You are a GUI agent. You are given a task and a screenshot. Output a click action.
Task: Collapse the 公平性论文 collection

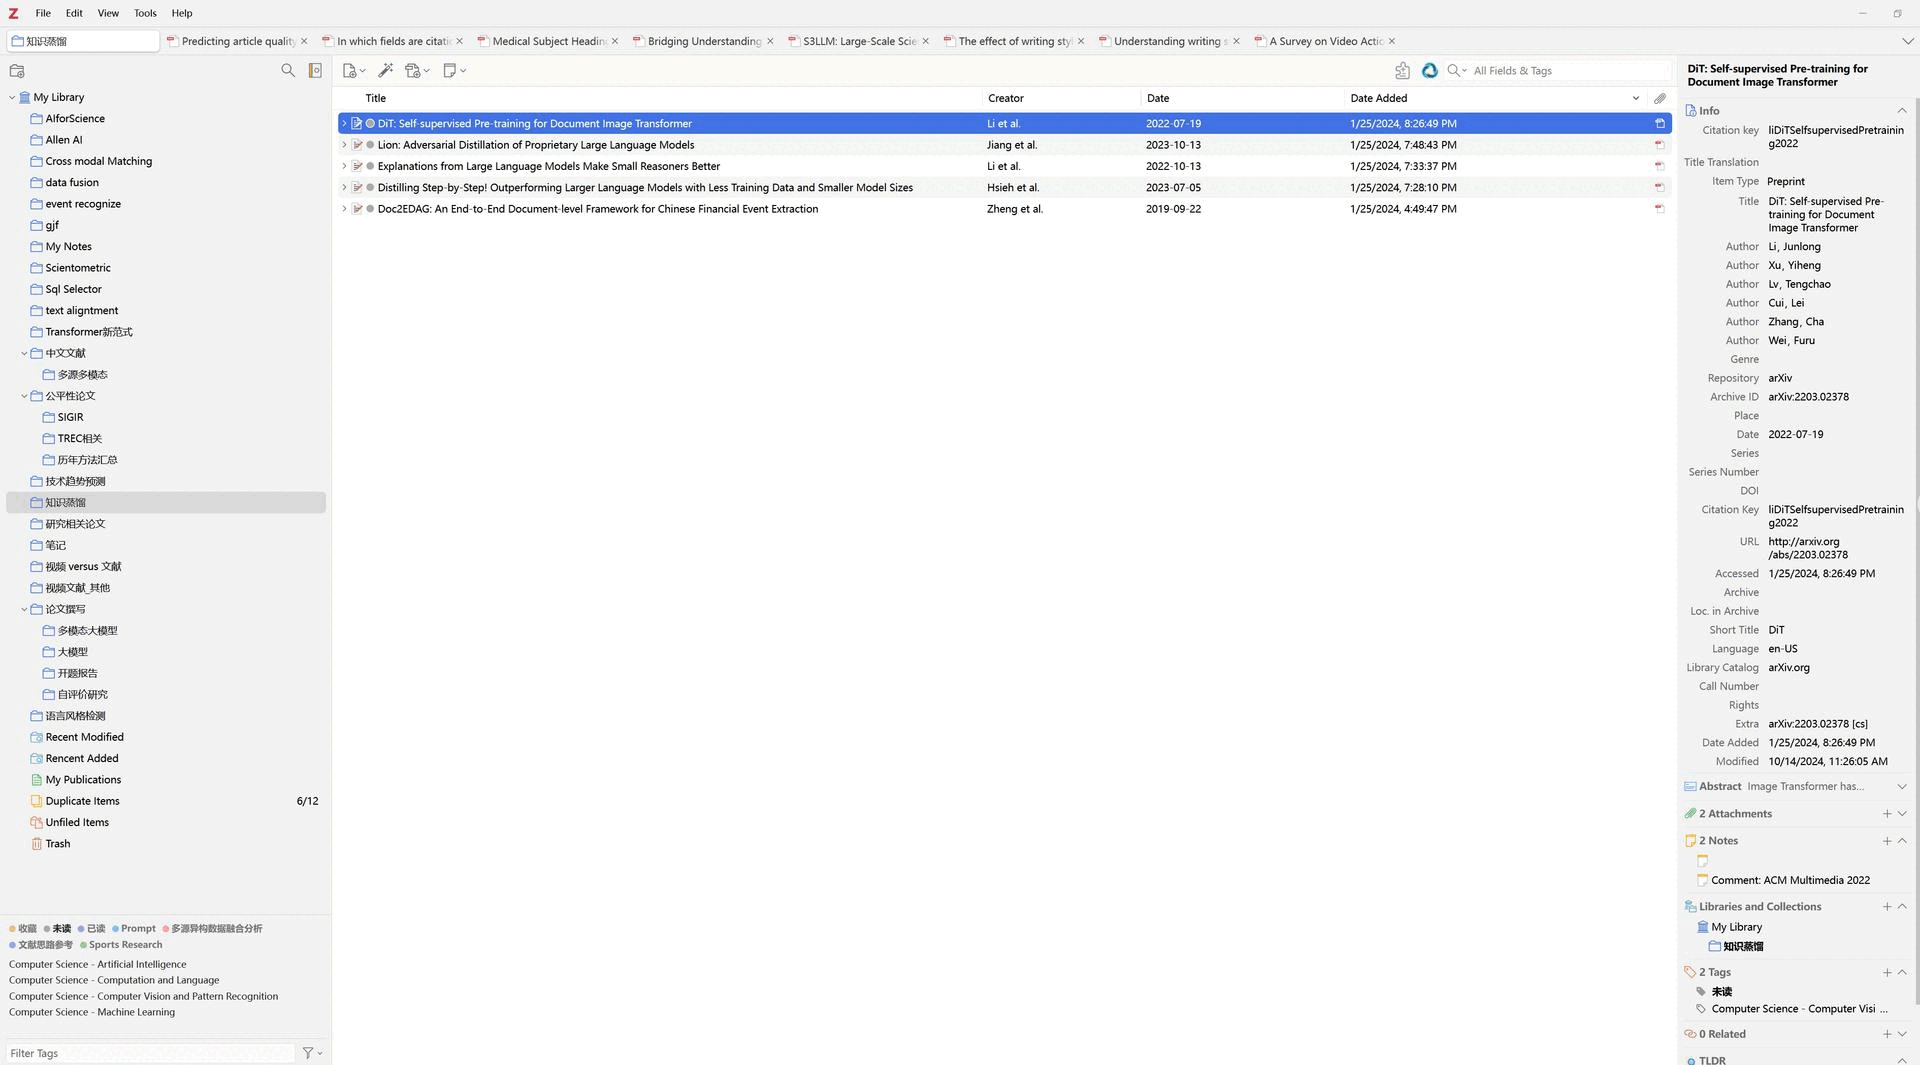click(24, 397)
